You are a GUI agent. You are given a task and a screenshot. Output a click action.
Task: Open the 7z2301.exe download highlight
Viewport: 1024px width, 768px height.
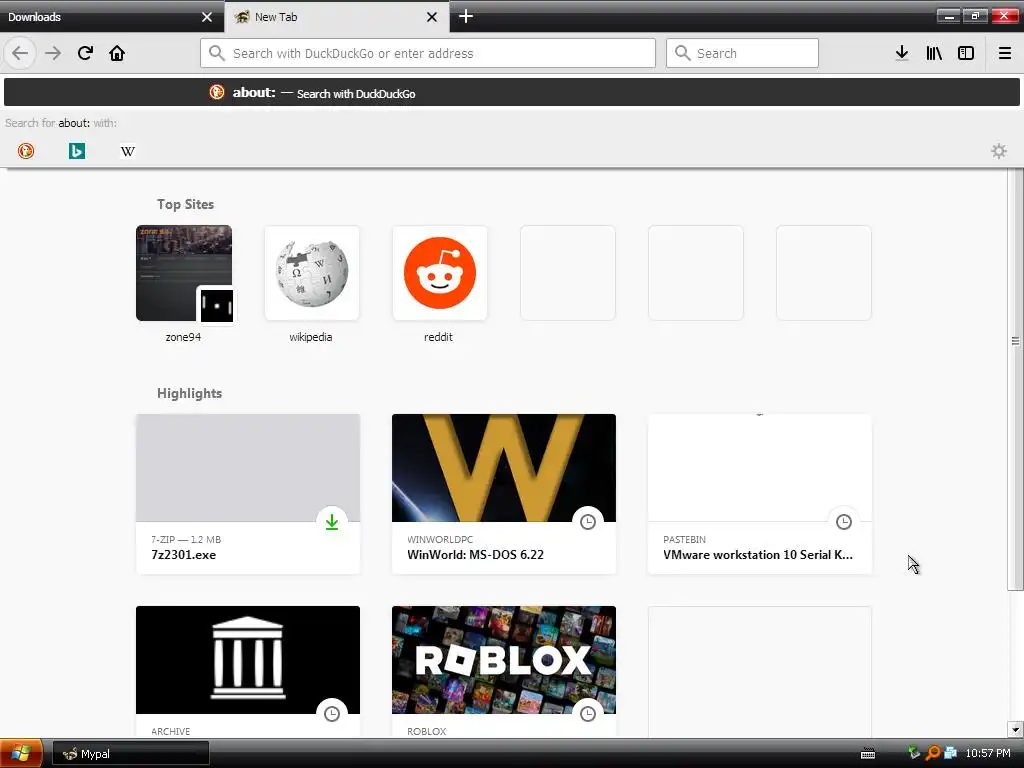pyautogui.click(x=248, y=494)
